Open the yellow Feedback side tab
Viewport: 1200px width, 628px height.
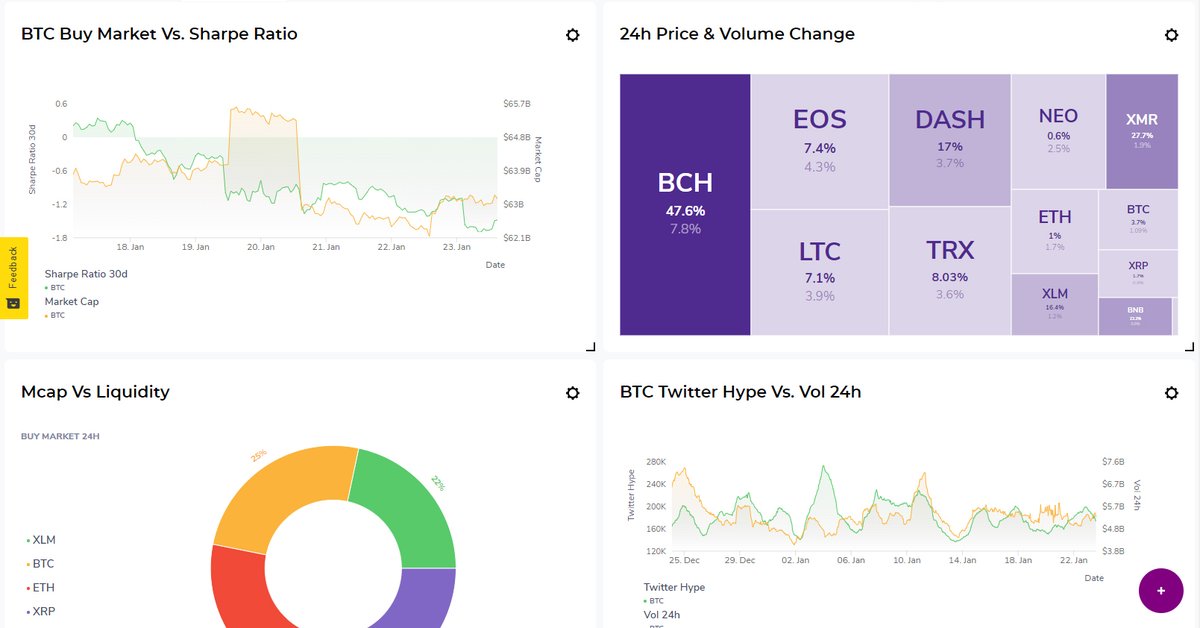point(13,278)
